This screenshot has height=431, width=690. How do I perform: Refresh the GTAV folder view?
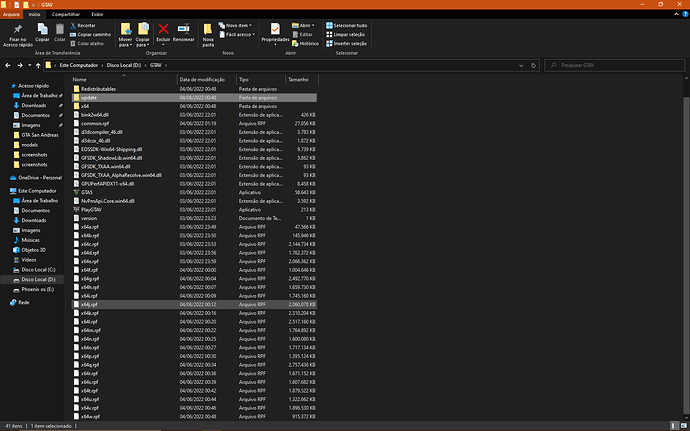(x=533, y=65)
